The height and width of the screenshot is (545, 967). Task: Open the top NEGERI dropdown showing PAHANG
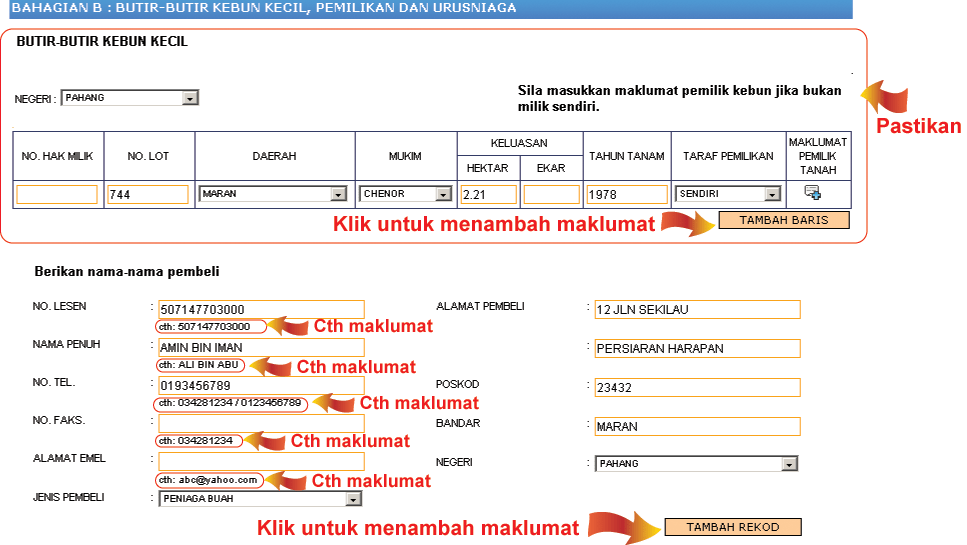(129, 98)
